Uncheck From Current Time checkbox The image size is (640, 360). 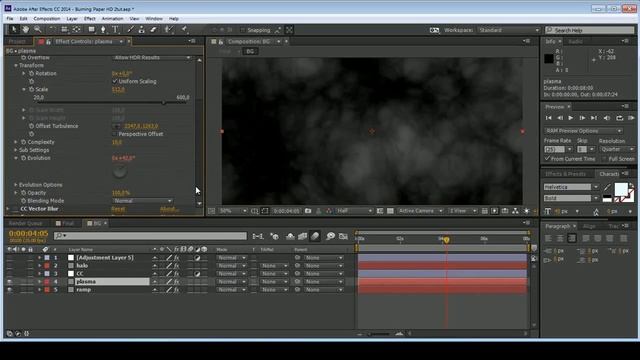click(547, 158)
